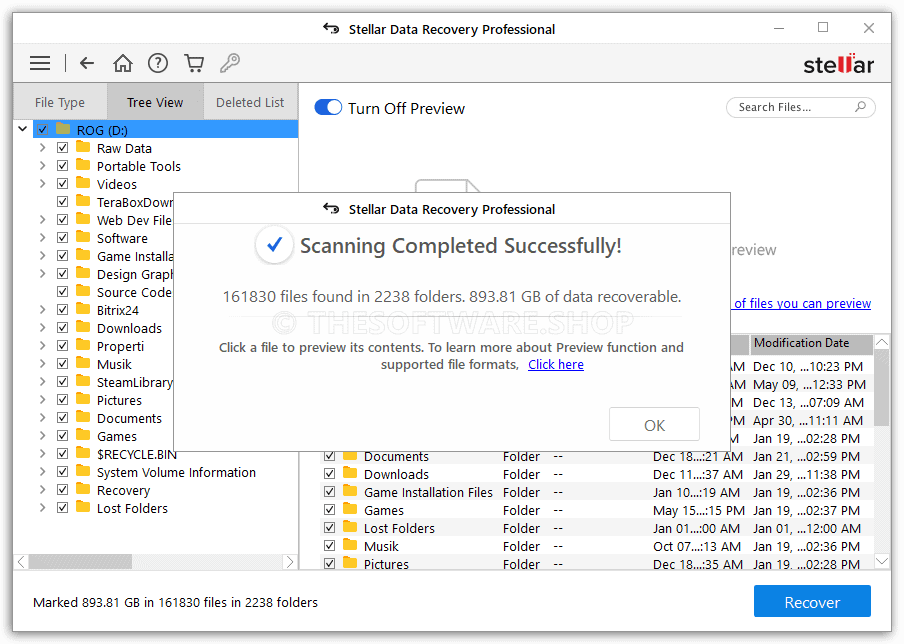
Task: Click the Stellar logo in the toolbar
Action: point(838,63)
